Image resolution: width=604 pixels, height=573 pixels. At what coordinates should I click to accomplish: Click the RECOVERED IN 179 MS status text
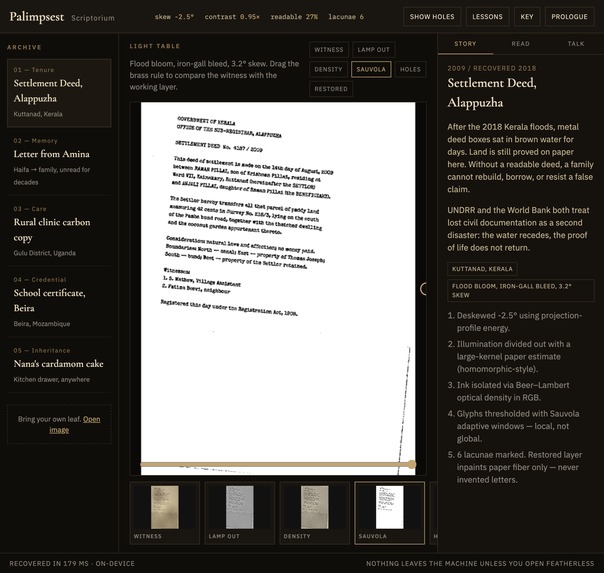[x=72, y=563]
